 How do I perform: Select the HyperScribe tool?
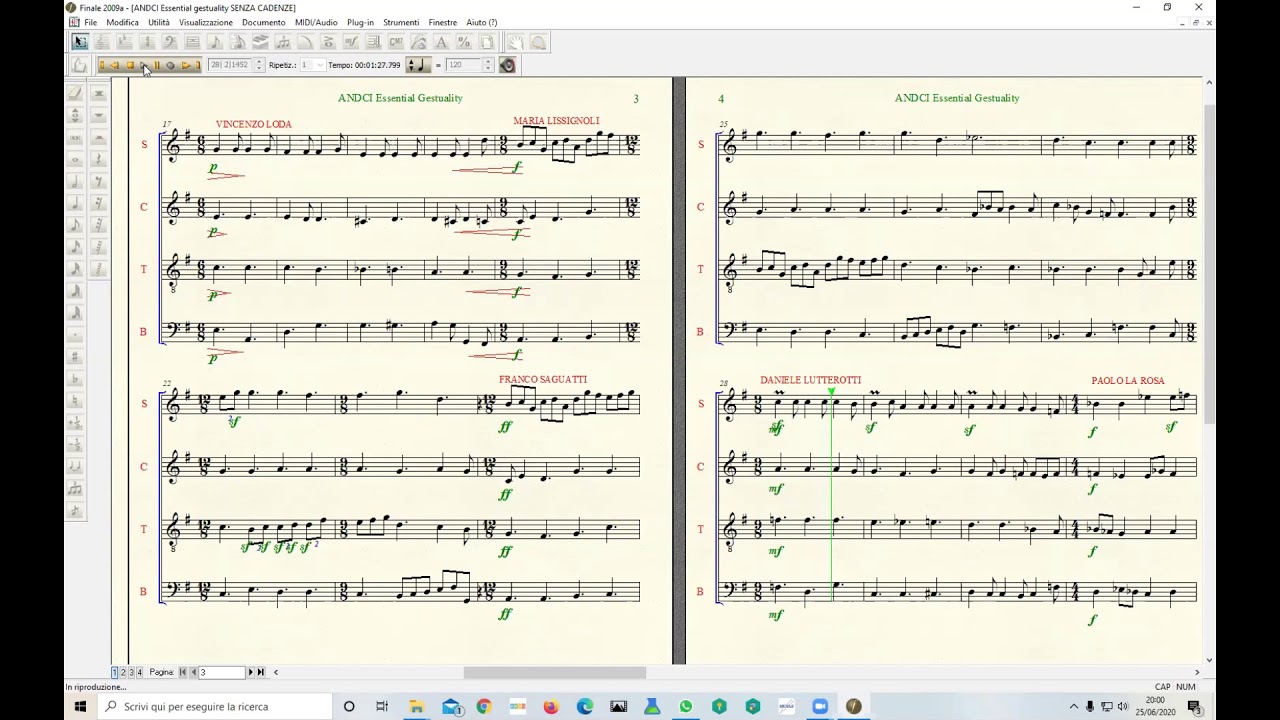click(x=260, y=42)
